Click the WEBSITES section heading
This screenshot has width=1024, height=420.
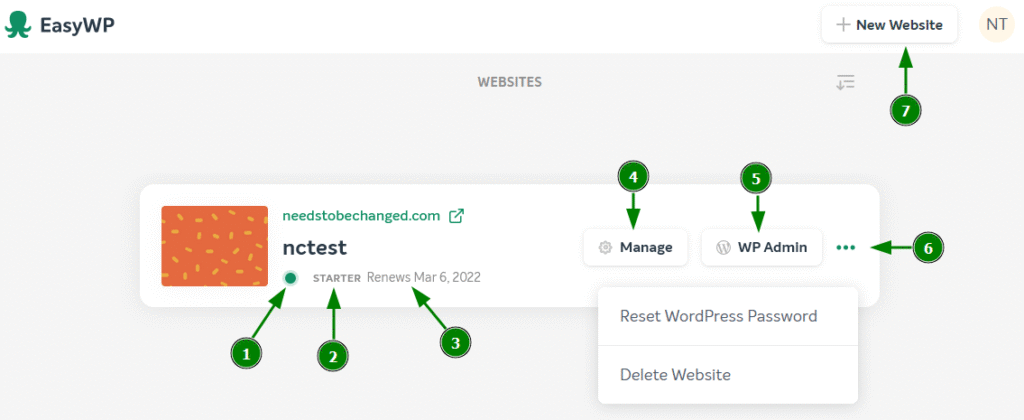coord(509,82)
